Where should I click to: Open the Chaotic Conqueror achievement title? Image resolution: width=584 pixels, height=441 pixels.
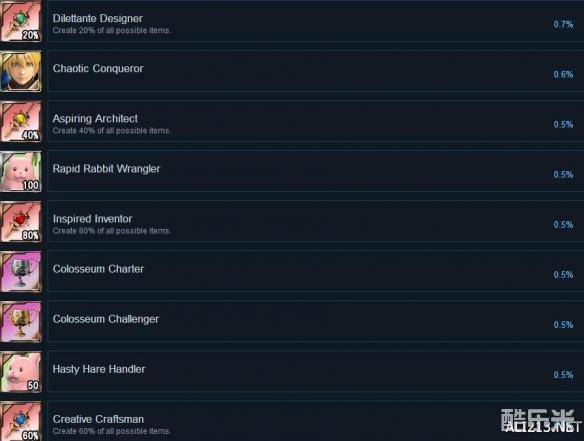[x=98, y=69]
